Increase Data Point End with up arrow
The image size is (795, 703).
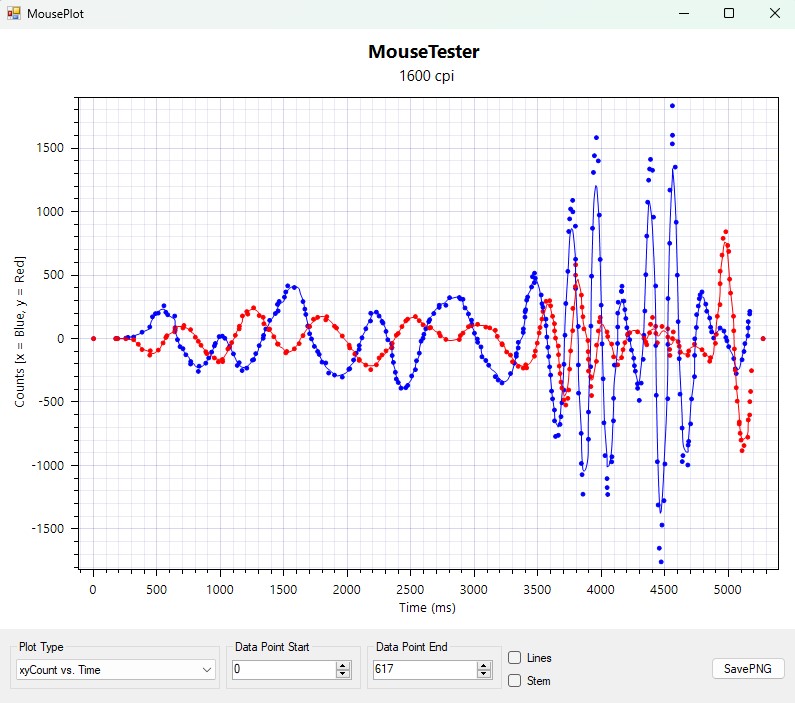point(485,665)
